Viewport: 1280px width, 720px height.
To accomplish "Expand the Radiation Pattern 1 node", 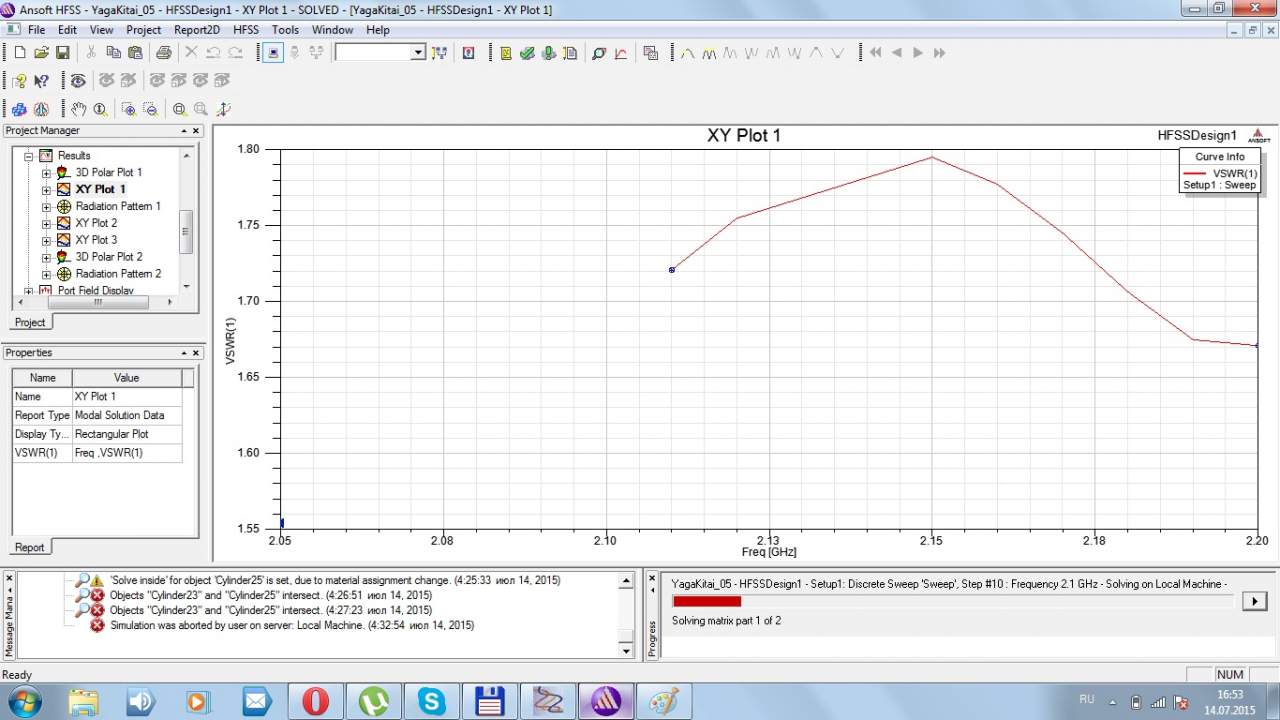I will (46, 207).
